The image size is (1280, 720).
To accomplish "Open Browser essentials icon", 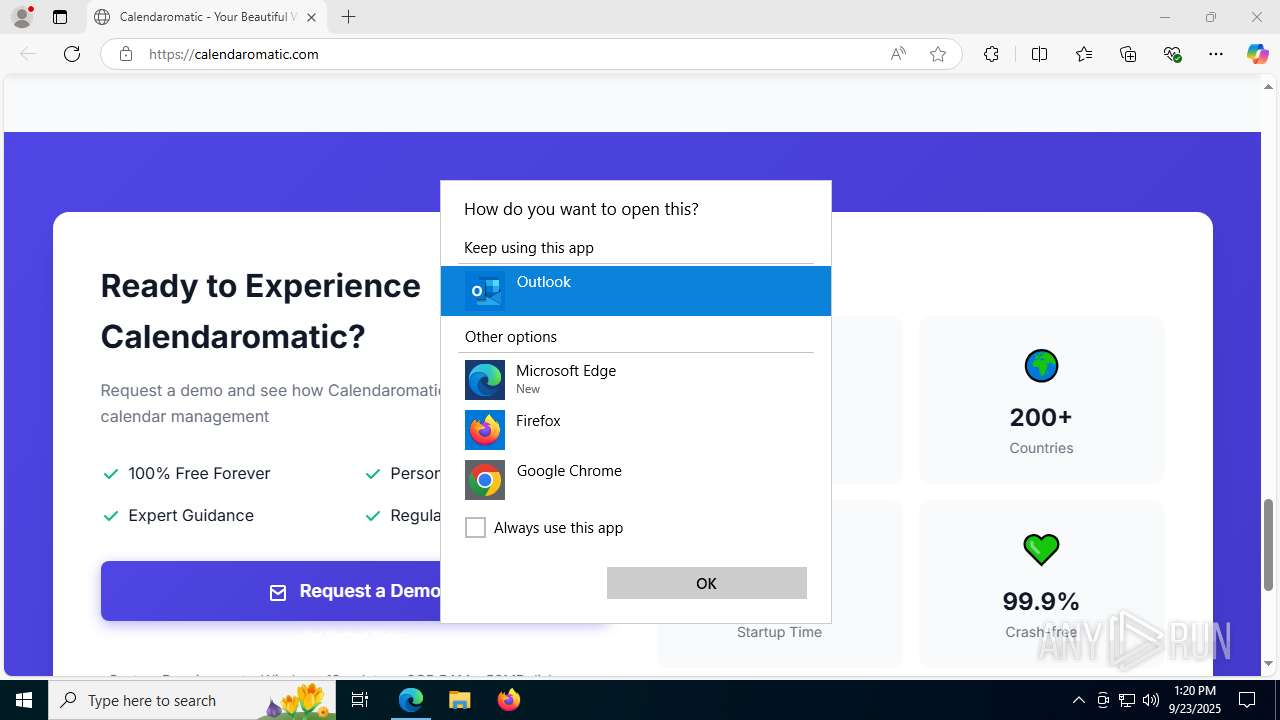I will click(x=1173, y=54).
